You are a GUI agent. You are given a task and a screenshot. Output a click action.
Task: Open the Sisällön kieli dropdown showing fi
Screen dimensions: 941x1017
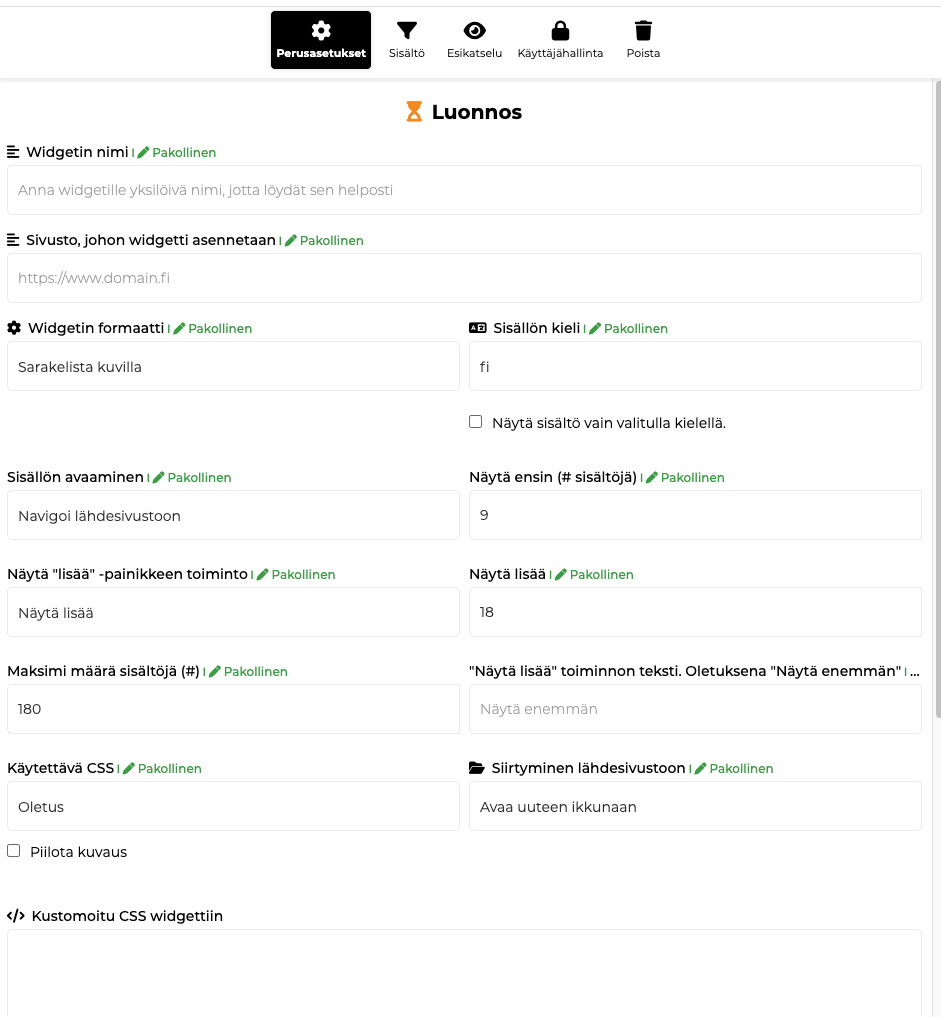pyautogui.click(x=695, y=366)
